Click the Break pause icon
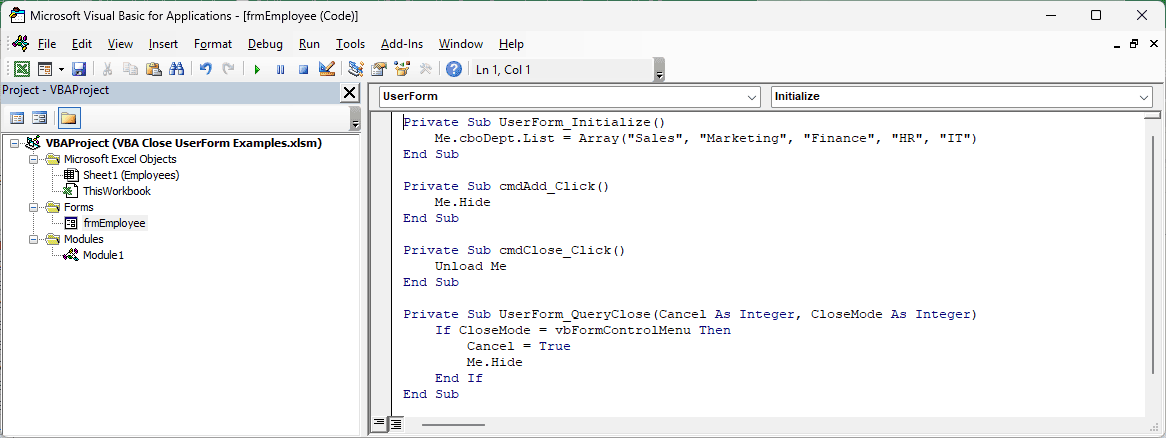This screenshot has width=1166, height=438. (x=280, y=69)
